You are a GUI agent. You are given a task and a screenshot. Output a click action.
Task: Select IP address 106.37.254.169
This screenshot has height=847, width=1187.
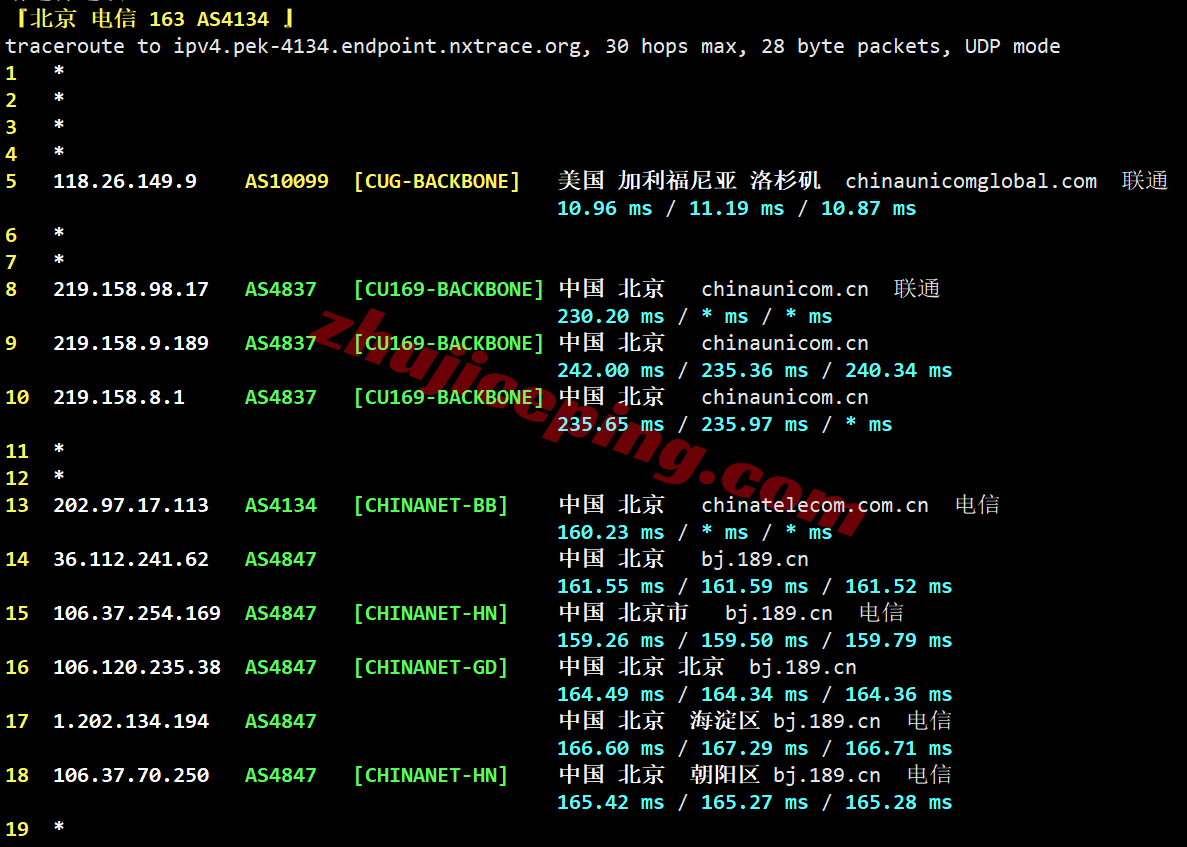[x=137, y=613]
